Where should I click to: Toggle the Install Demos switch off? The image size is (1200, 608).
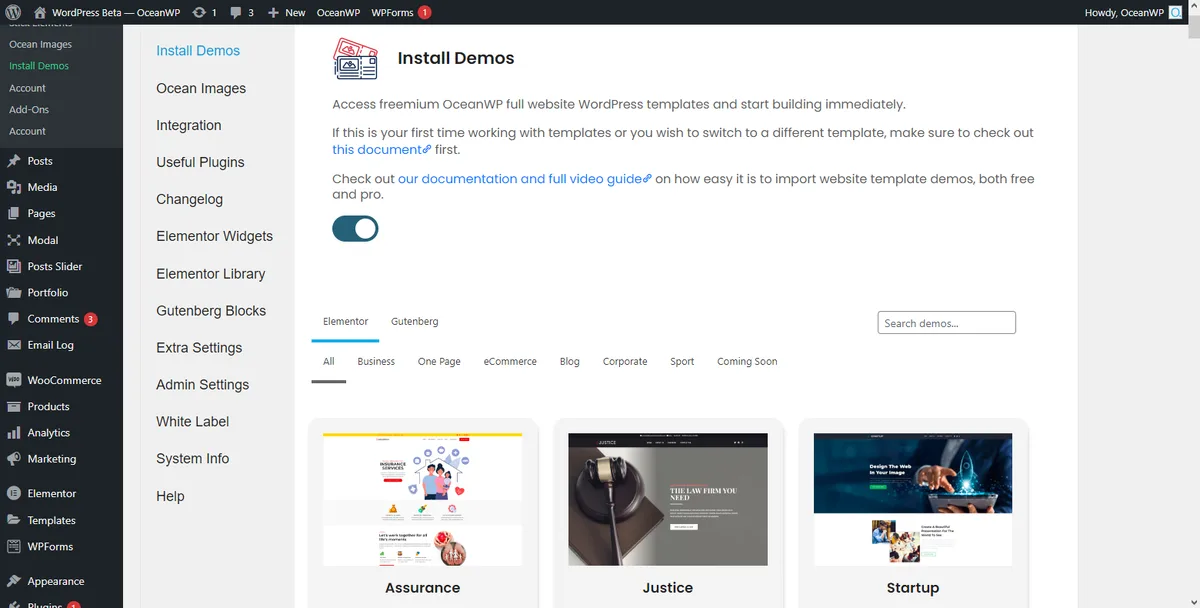(355, 229)
